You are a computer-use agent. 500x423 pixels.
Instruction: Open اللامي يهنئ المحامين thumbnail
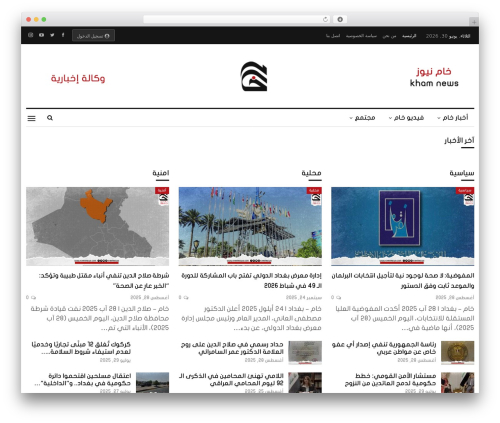pyautogui.click(x=305, y=383)
